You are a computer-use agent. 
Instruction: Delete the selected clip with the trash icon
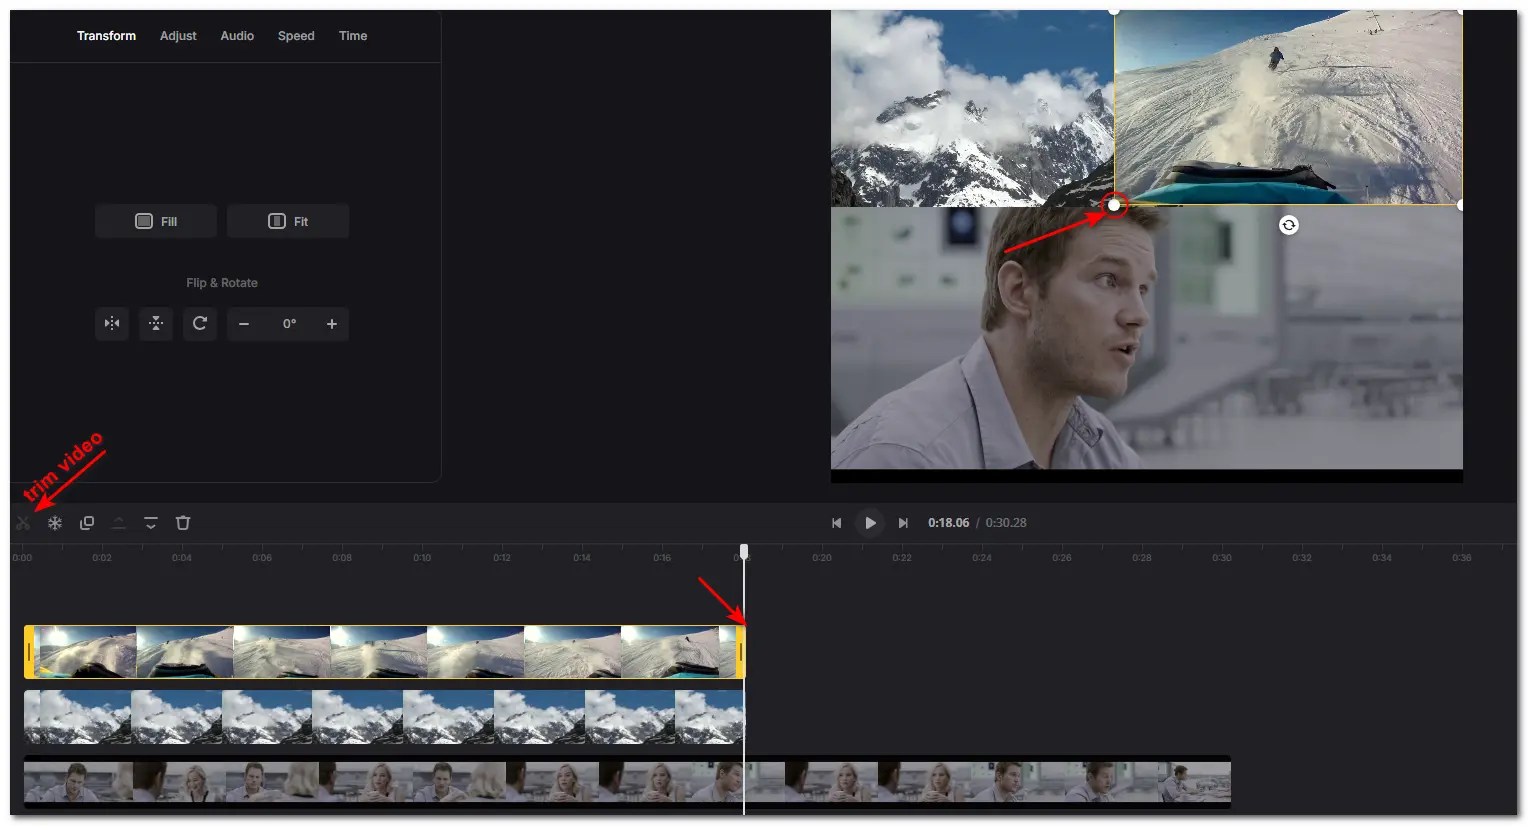coord(183,523)
